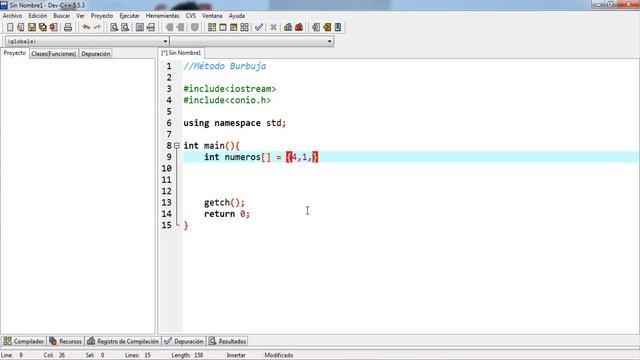Open the Resultados bottom tab
This screenshot has width=640, height=360.
click(228, 341)
